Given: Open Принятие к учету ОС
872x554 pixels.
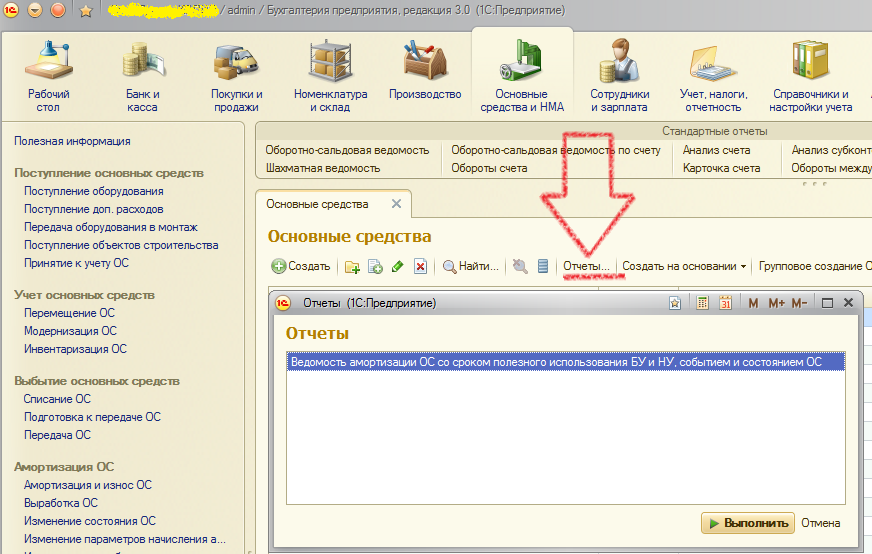Looking at the screenshot, I should [x=76, y=263].
